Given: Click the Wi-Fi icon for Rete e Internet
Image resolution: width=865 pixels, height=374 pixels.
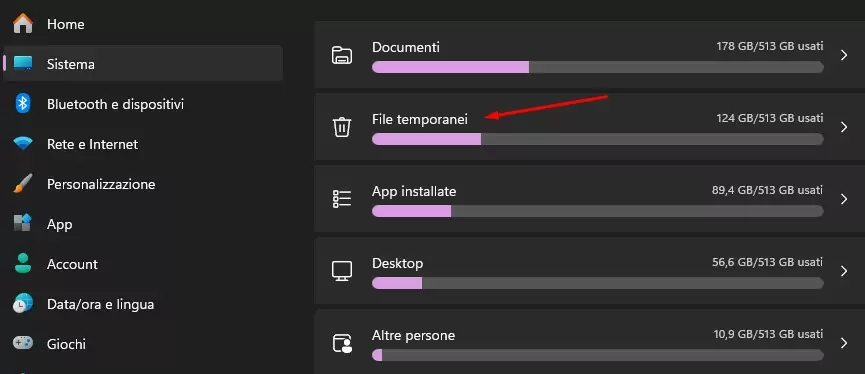Looking at the screenshot, I should 23,144.
